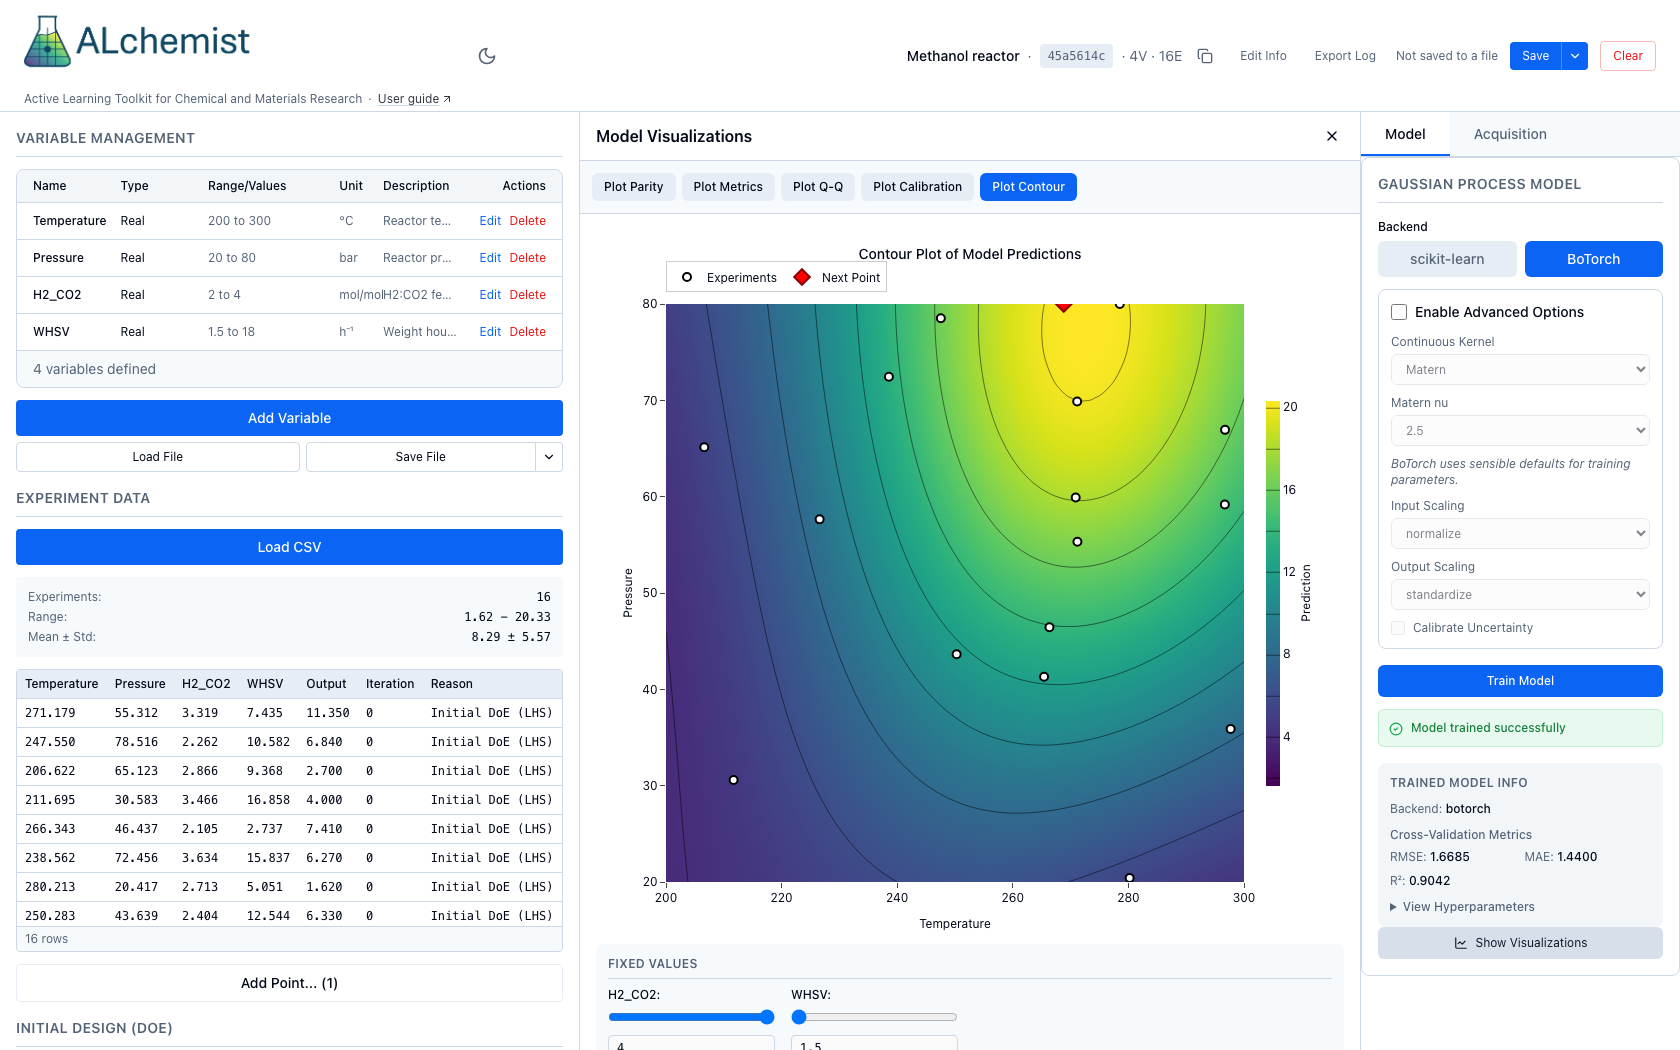
Task: Click the chart icon in Show Visualizations
Action: (1461, 943)
